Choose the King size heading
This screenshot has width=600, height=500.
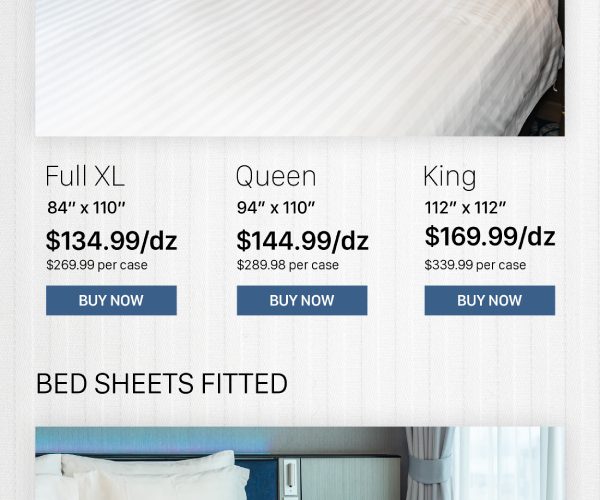(449, 177)
